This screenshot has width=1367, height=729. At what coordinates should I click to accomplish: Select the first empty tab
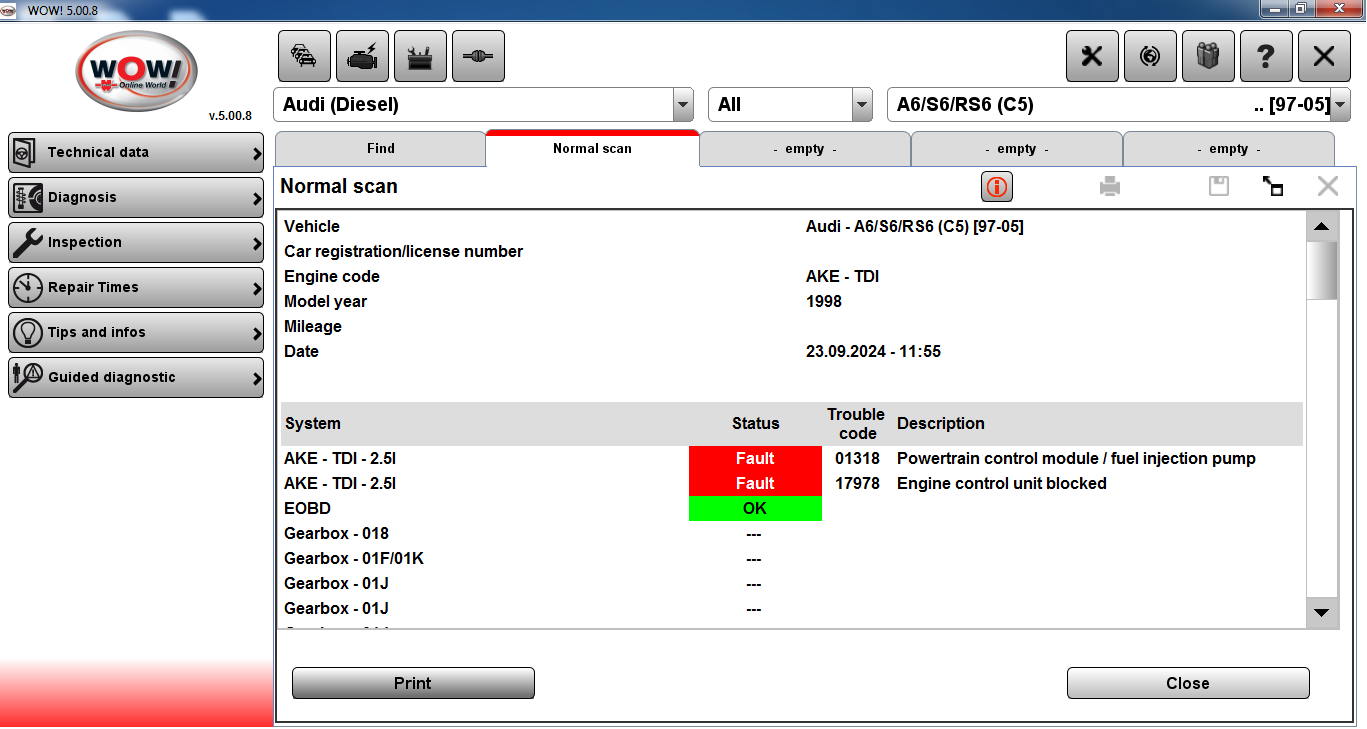805,148
